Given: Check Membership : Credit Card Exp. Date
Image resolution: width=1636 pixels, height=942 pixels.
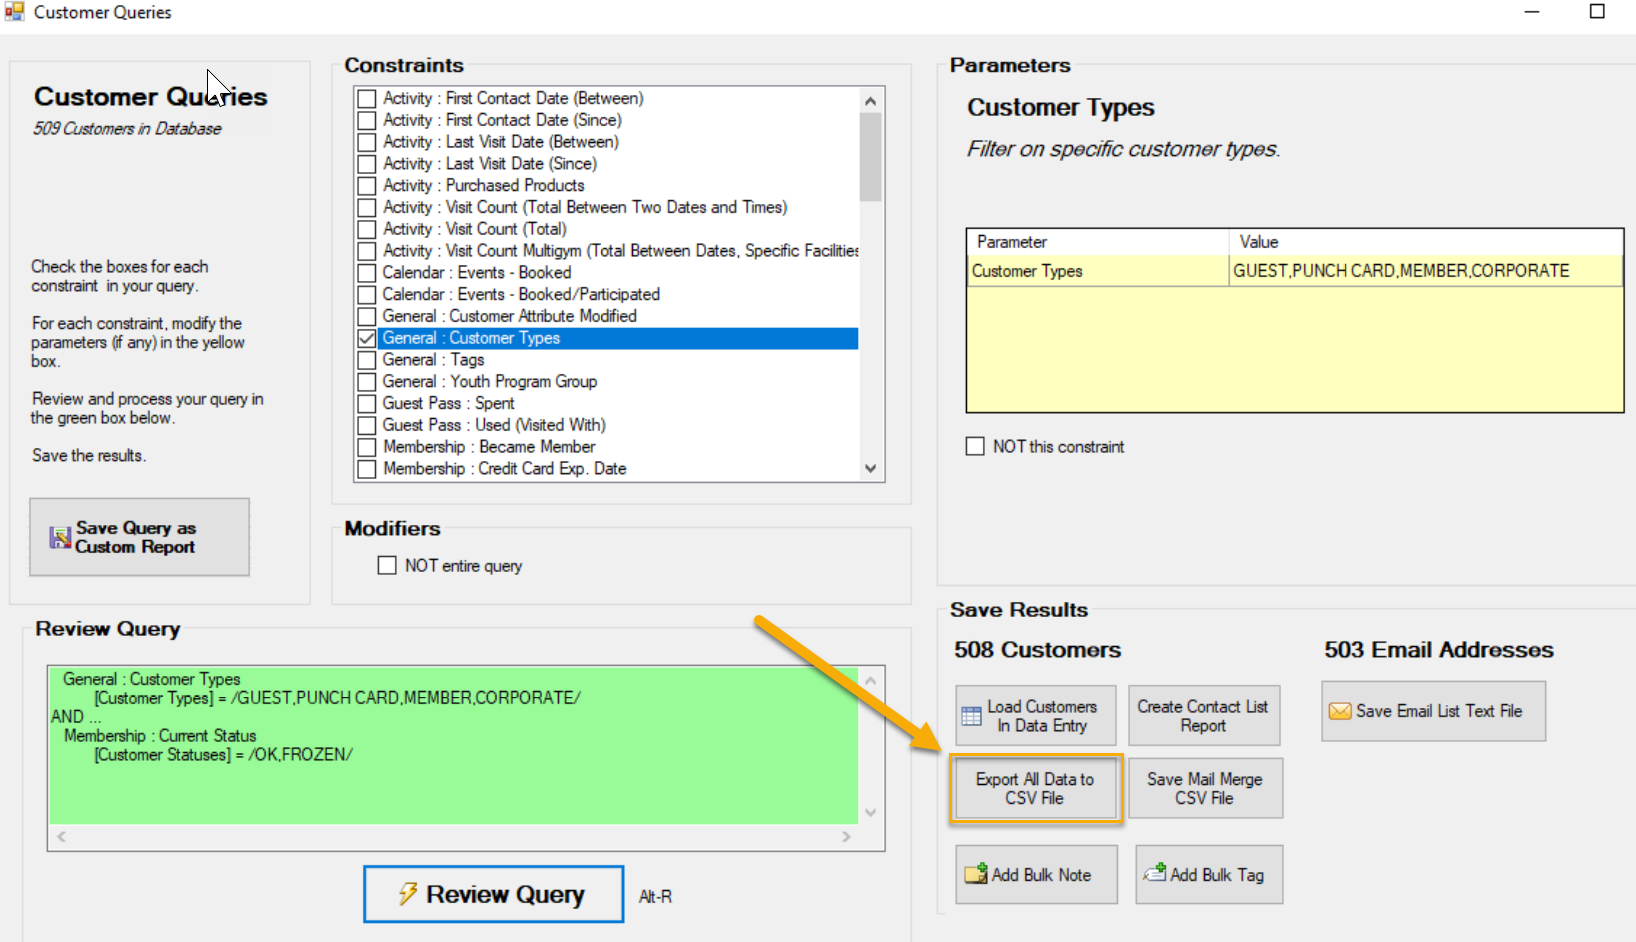Looking at the screenshot, I should (x=367, y=469).
